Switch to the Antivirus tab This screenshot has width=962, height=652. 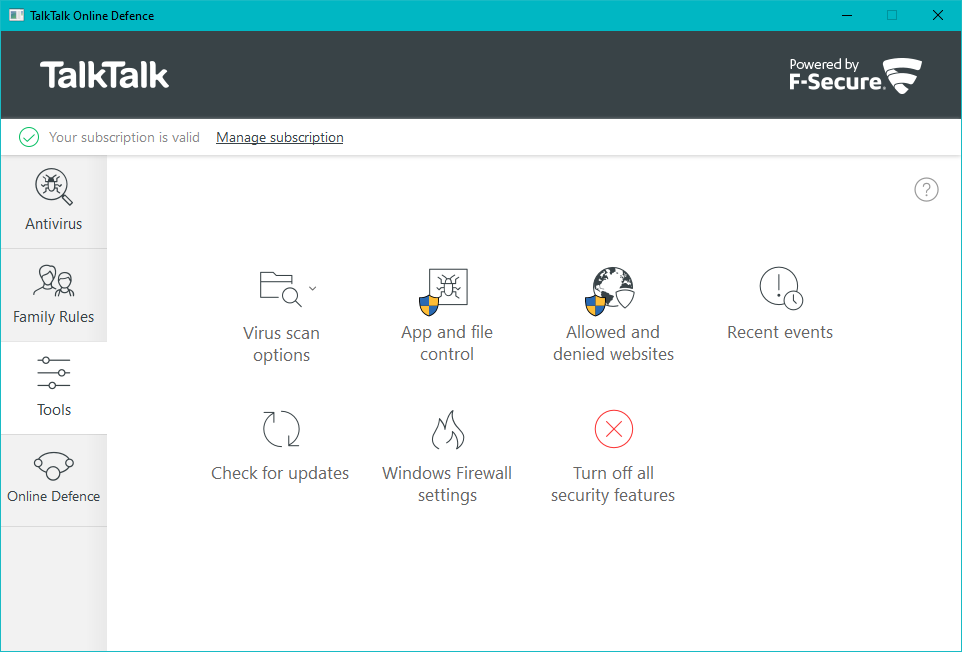[x=54, y=202]
